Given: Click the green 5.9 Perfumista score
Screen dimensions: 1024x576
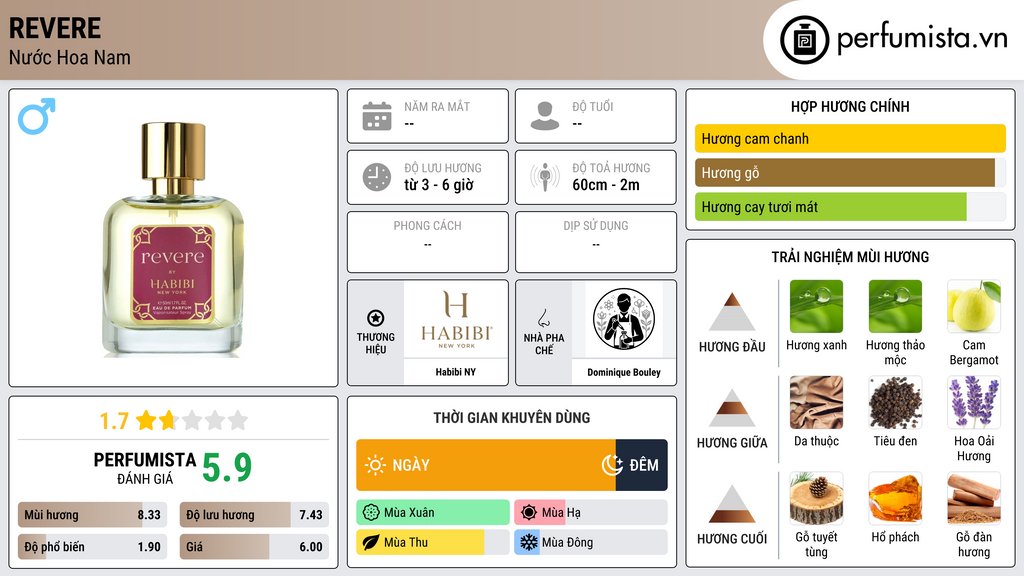Looking at the screenshot, I should coord(227,467).
